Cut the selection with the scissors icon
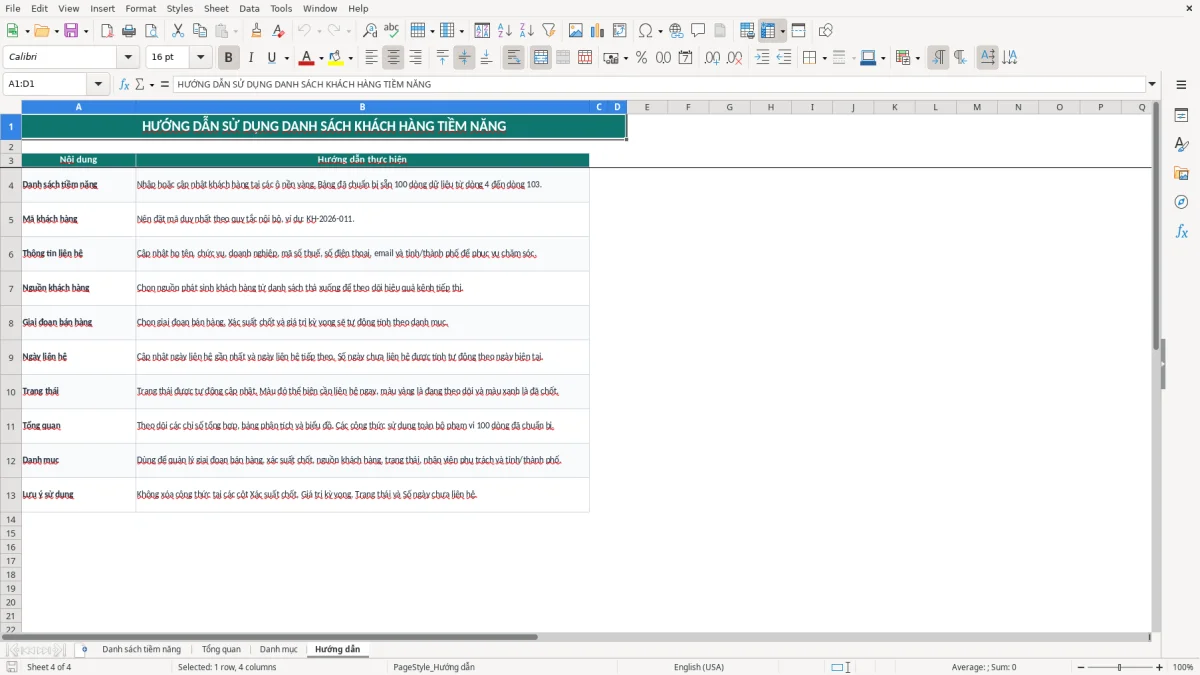The image size is (1200, 675). tap(177, 31)
